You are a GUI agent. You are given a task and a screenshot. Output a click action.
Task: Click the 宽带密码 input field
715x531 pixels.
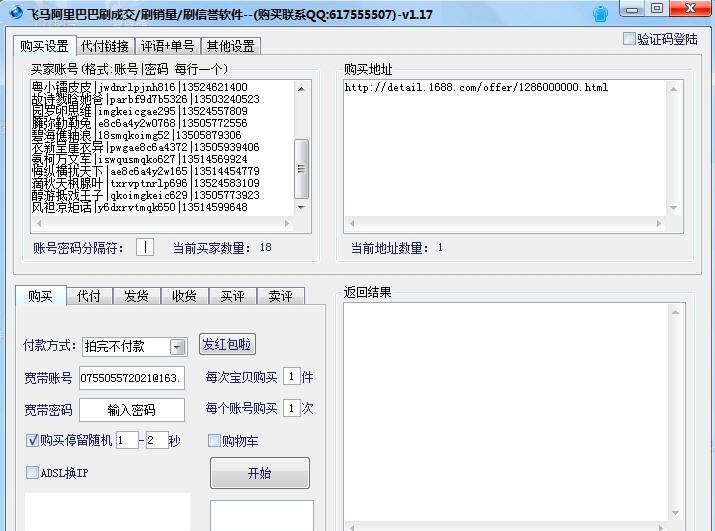tap(132, 410)
